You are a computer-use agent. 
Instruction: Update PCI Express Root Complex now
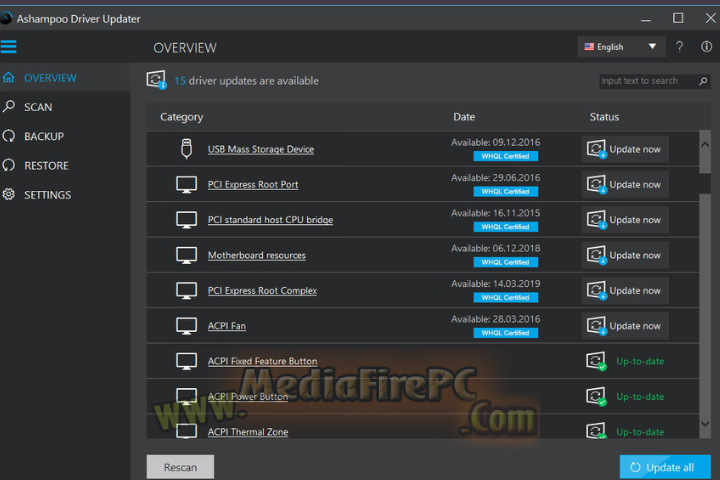(x=625, y=290)
